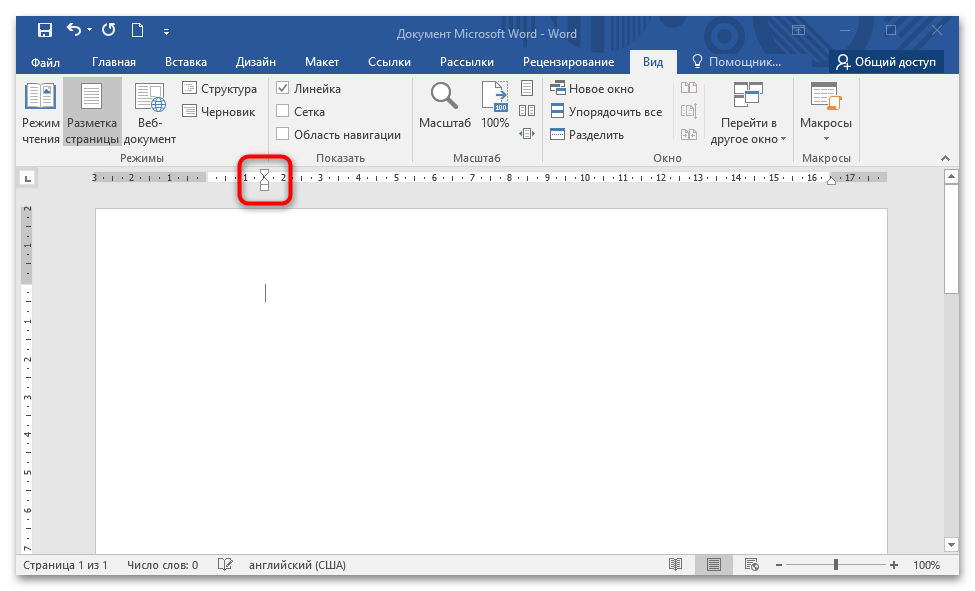The image size is (975, 591).
Task: Select the Вид tab
Action: pyautogui.click(x=653, y=62)
